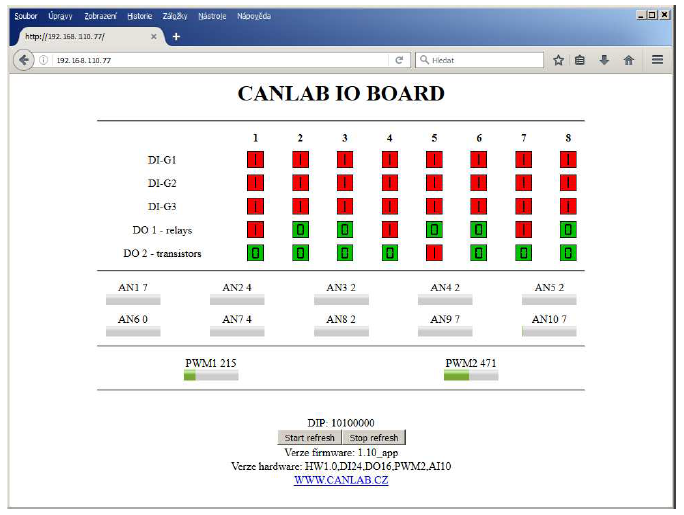Click the PWM1 215 level bar
The image size is (684, 515).
[x=211, y=375]
